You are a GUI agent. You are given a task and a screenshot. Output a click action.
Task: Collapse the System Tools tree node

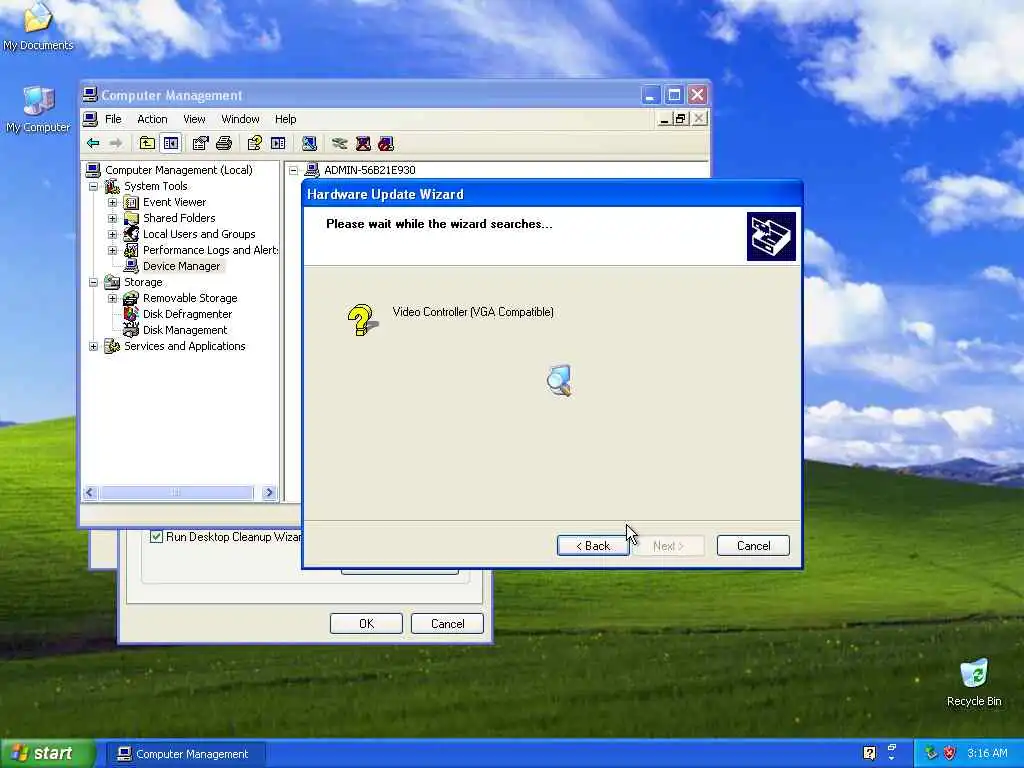[93, 186]
